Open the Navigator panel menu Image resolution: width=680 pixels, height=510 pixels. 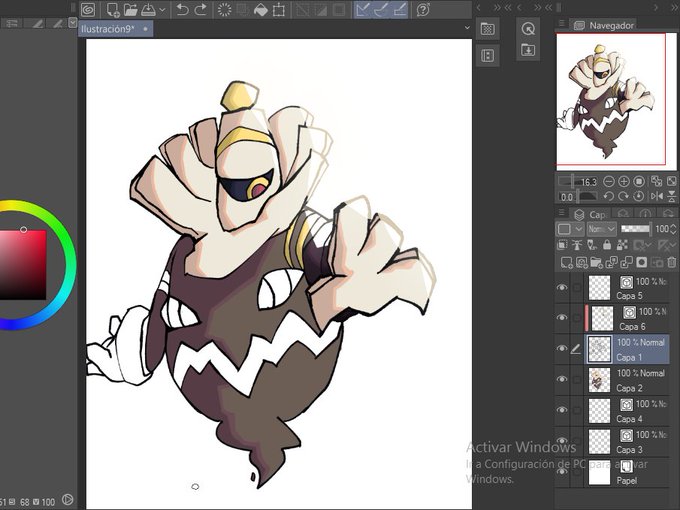click(x=562, y=23)
